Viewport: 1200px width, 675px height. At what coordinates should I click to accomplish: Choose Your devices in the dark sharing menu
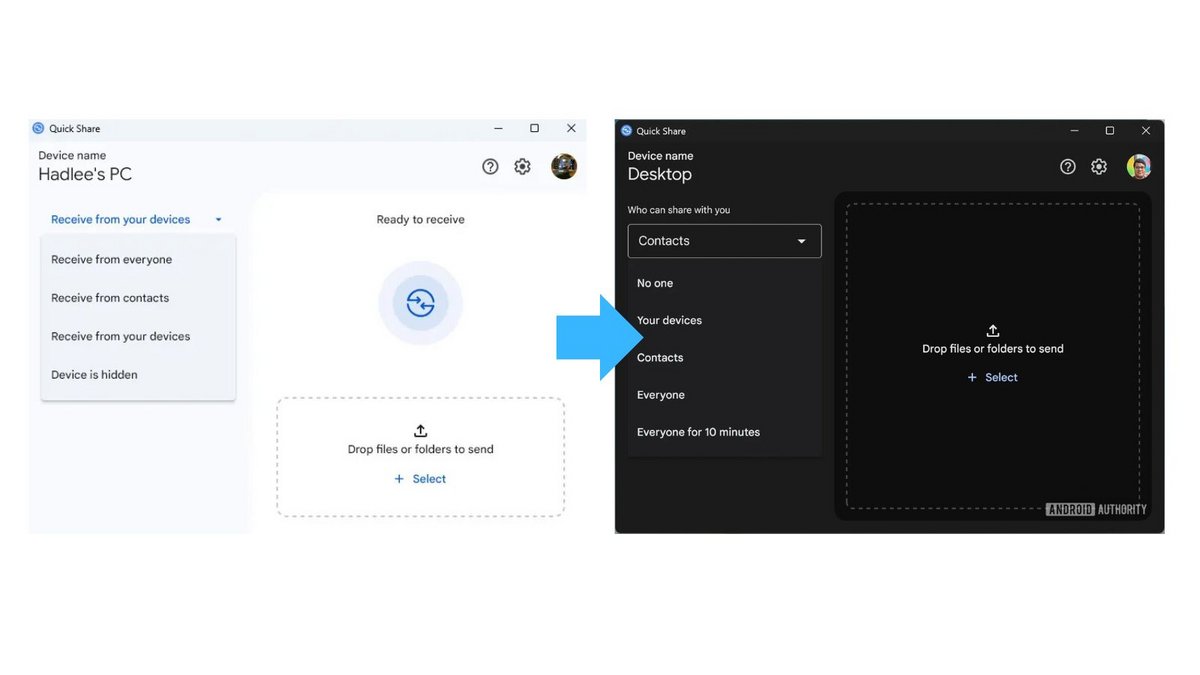tap(669, 320)
